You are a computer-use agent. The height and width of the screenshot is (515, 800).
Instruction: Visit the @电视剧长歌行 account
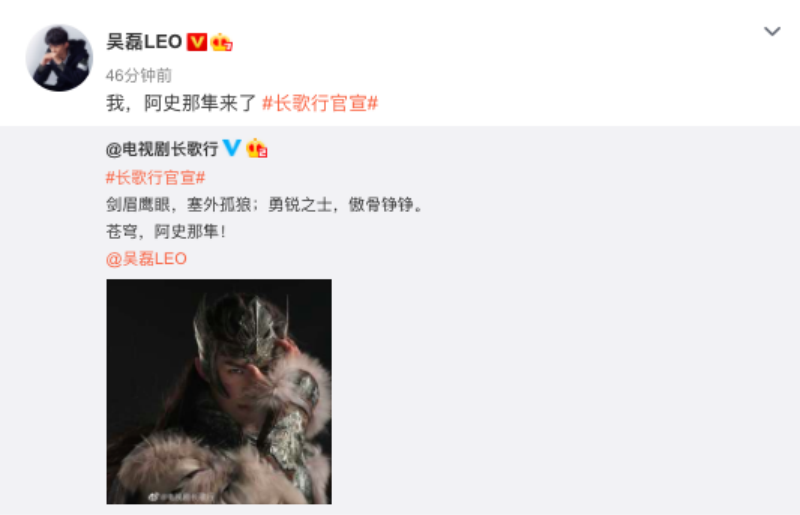[162, 149]
